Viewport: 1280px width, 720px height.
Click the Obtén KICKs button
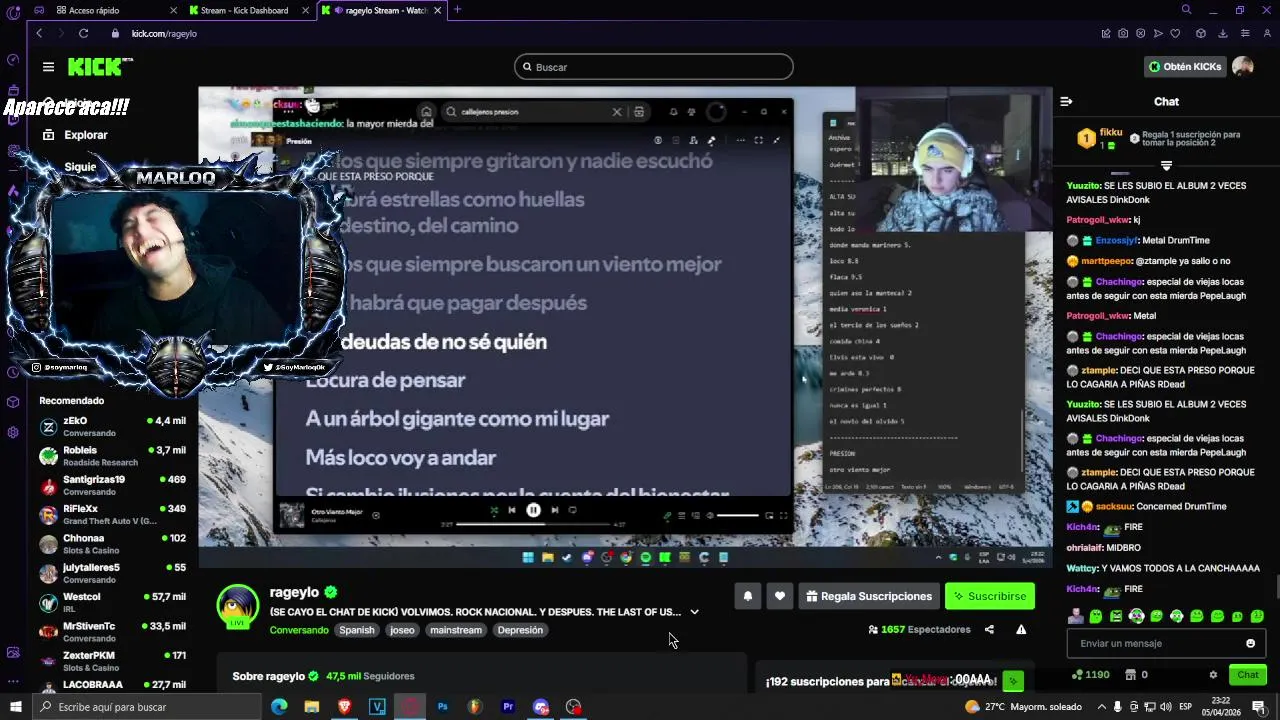(1185, 67)
